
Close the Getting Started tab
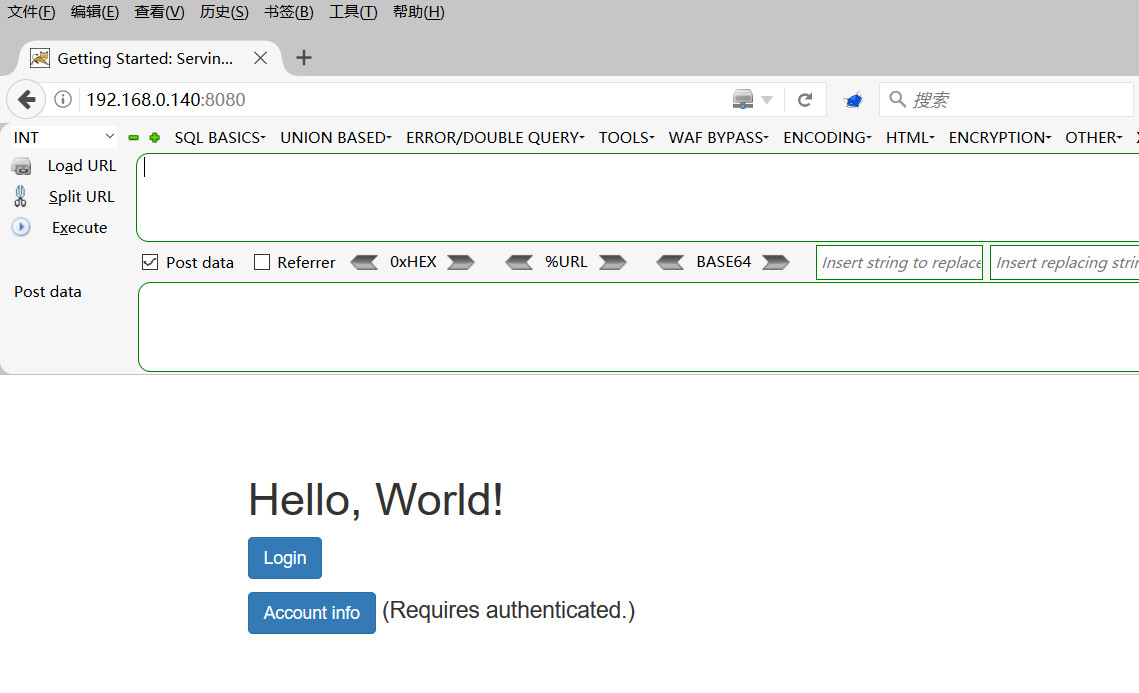click(x=260, y=58)
